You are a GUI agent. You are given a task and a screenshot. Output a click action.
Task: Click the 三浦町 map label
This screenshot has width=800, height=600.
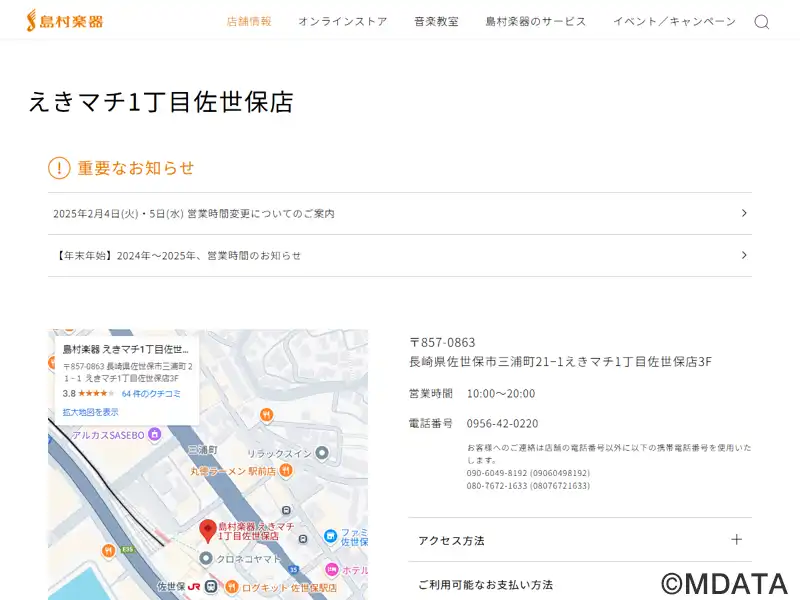[x=203, y=449]
